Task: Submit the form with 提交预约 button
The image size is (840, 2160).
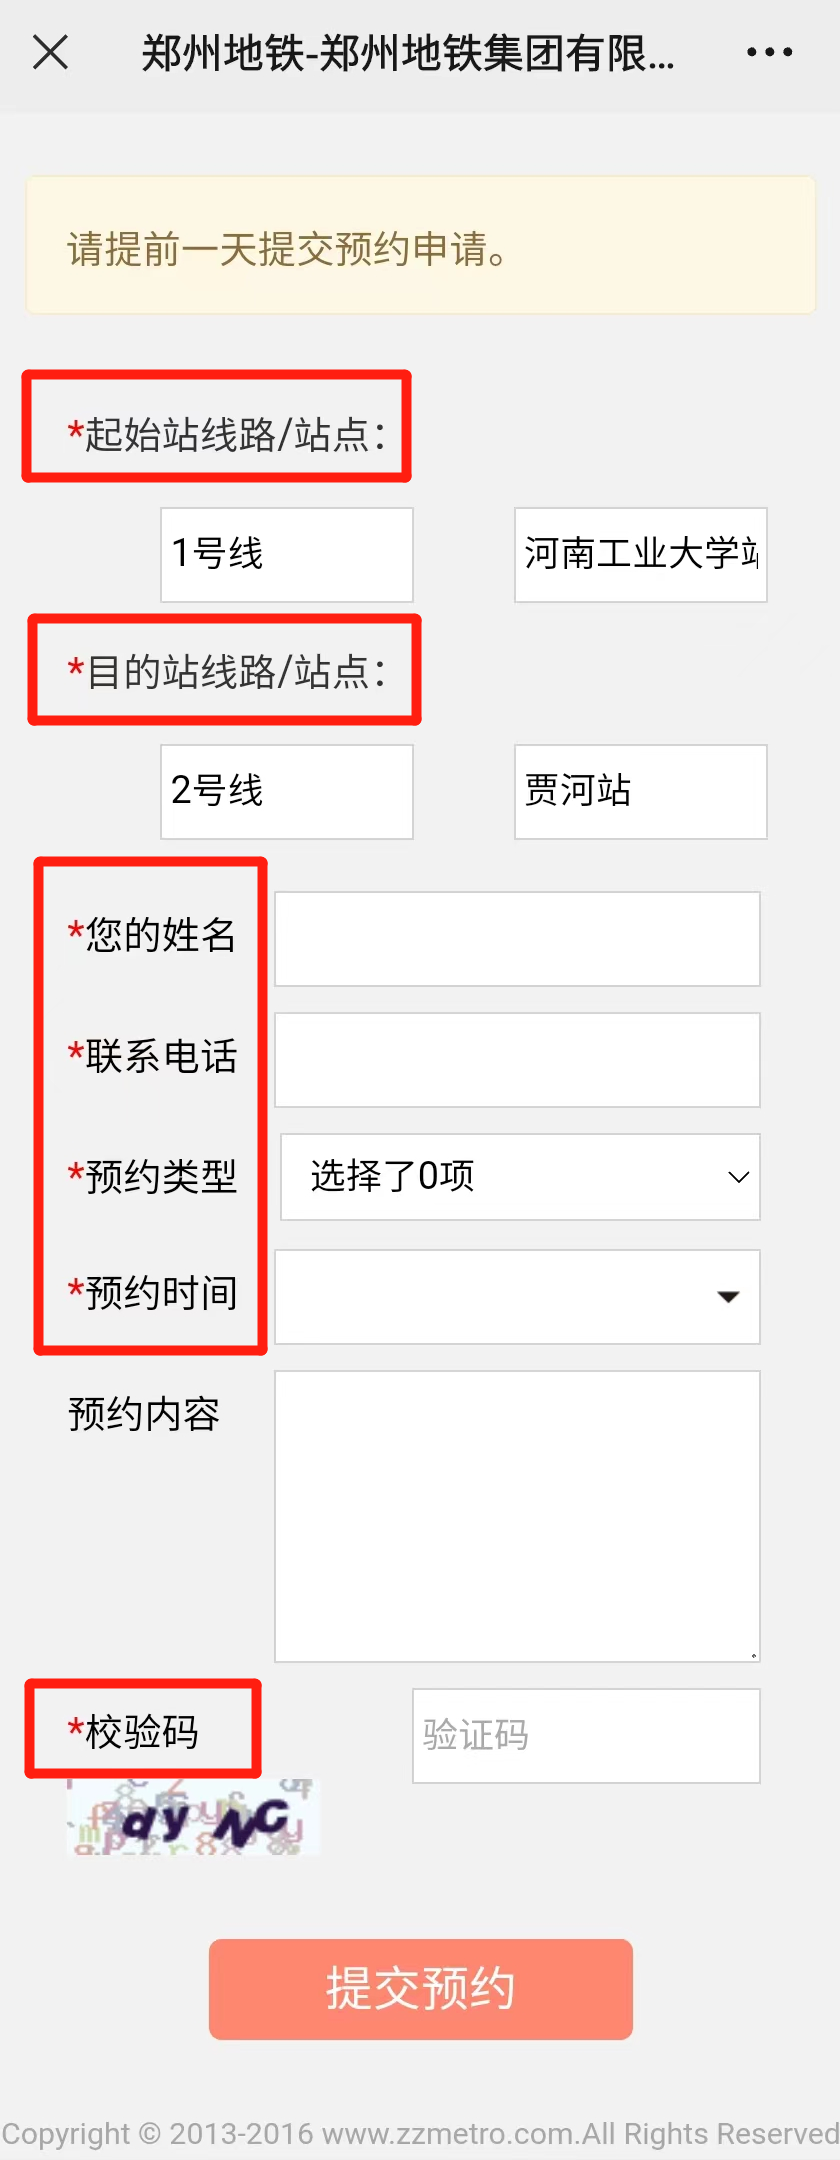Action: coord(421,1989)
